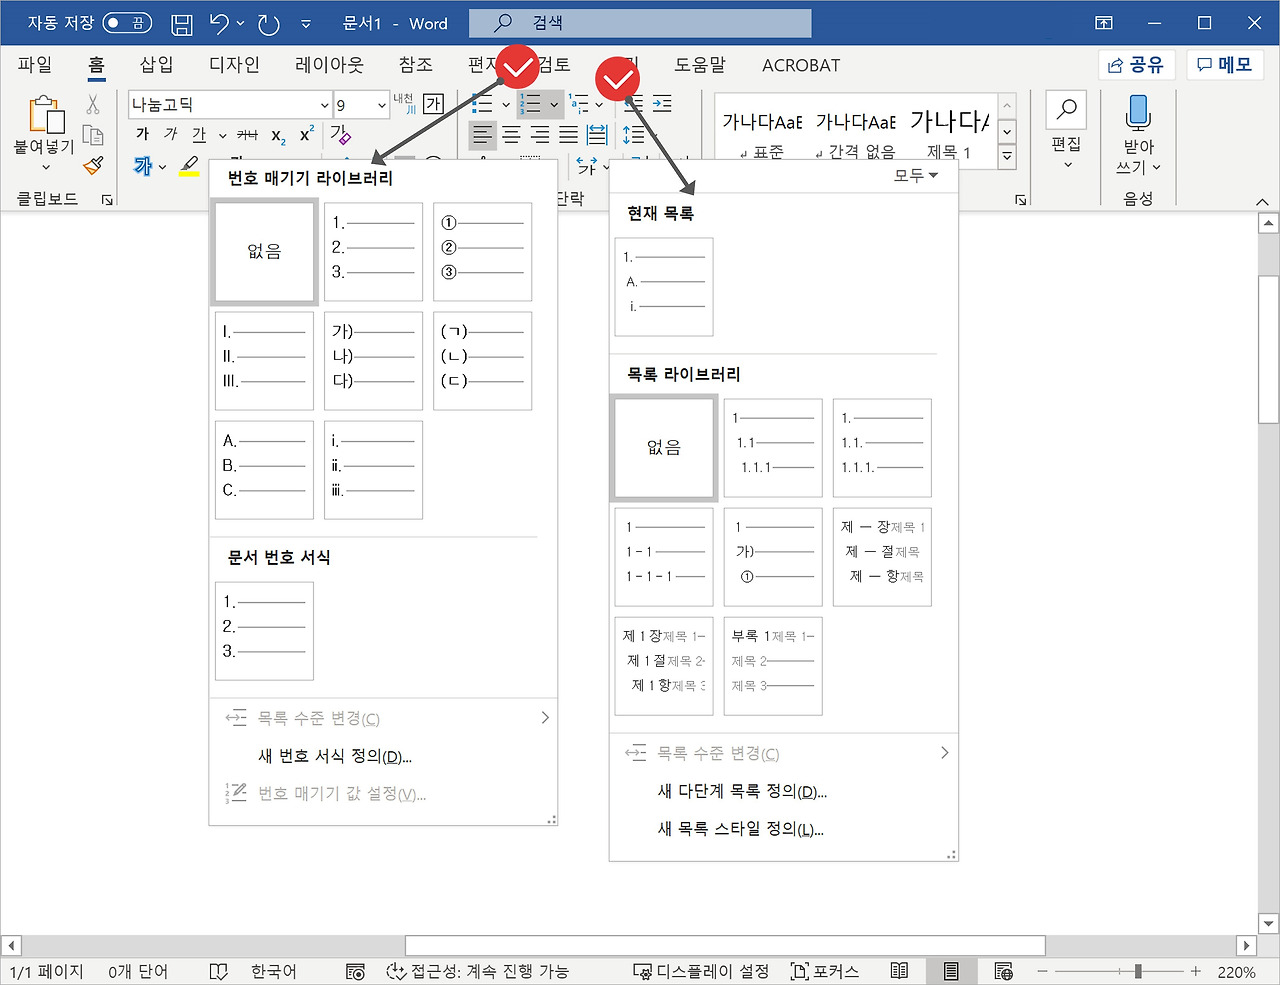
Task: Click the 받아쓰기 (Dictate) microphone icon
Action: [1138, 112]
